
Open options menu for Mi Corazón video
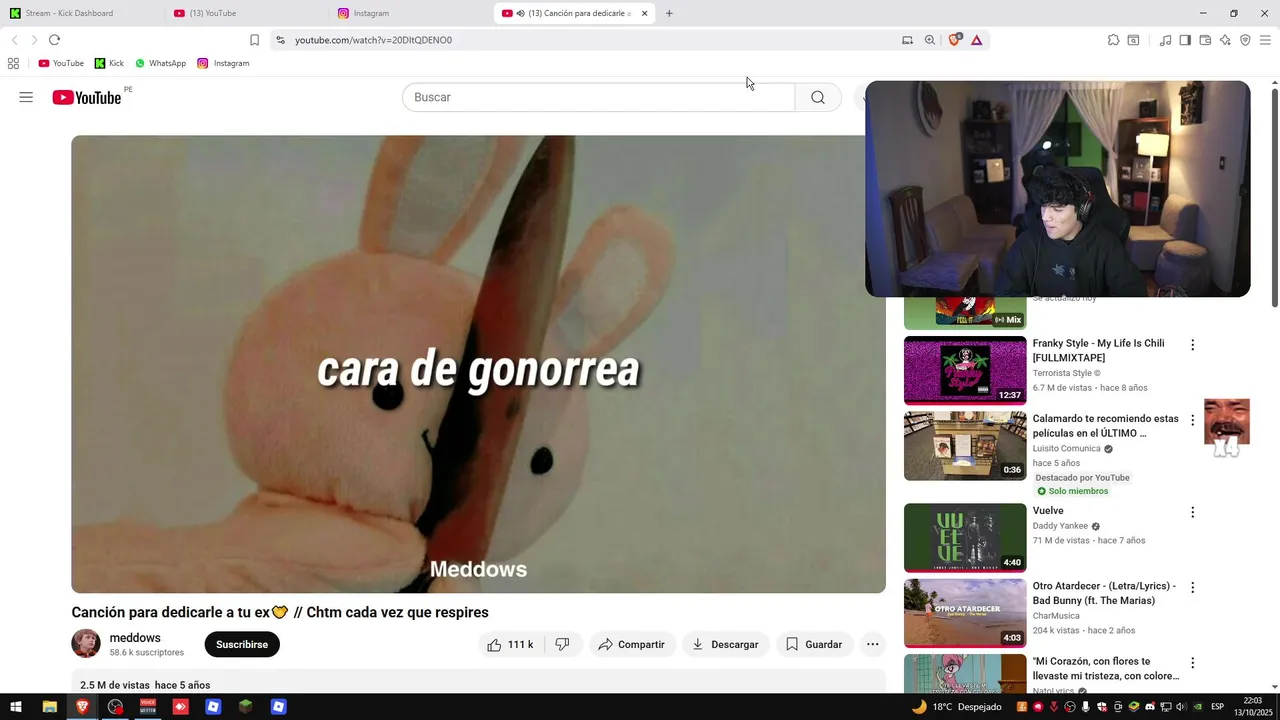click(x=1192, y=662)
